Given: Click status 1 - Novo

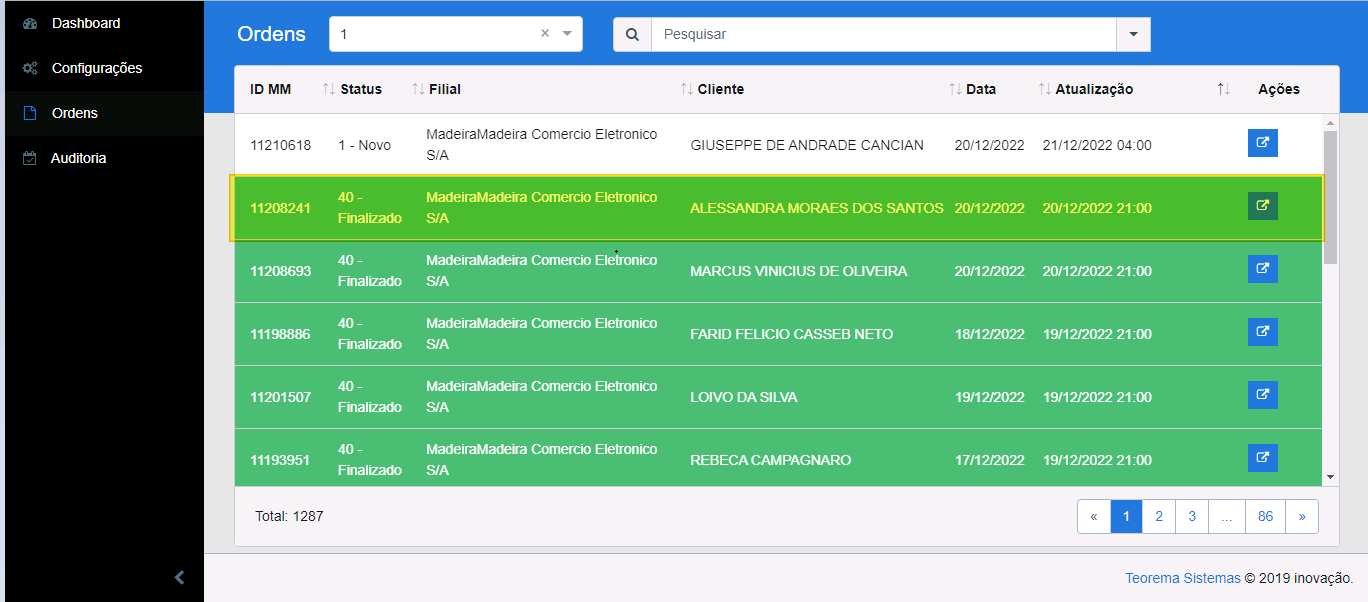Looking at the screenshot, I should pos(364,145).
